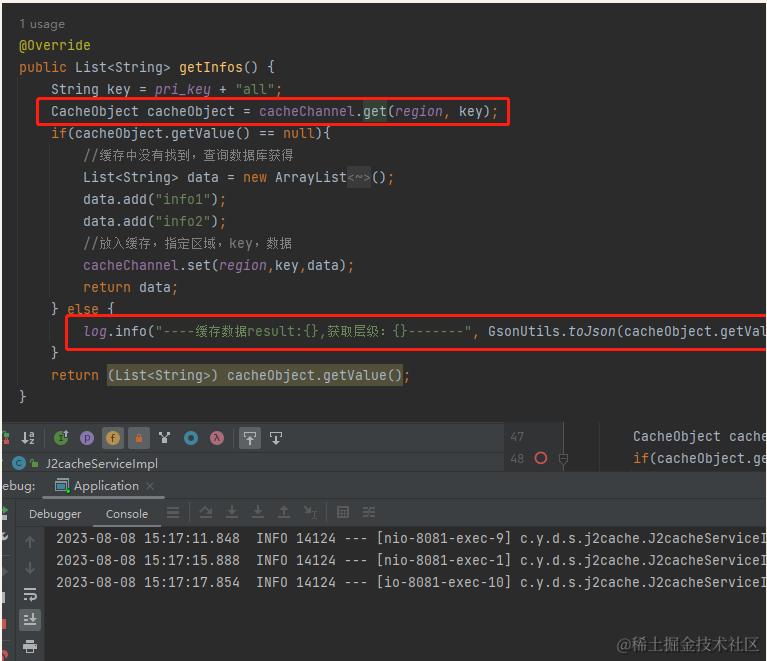Toggle the Scroll to End console icon
This screenshot has width=767, height=661.
click(30, 620)
